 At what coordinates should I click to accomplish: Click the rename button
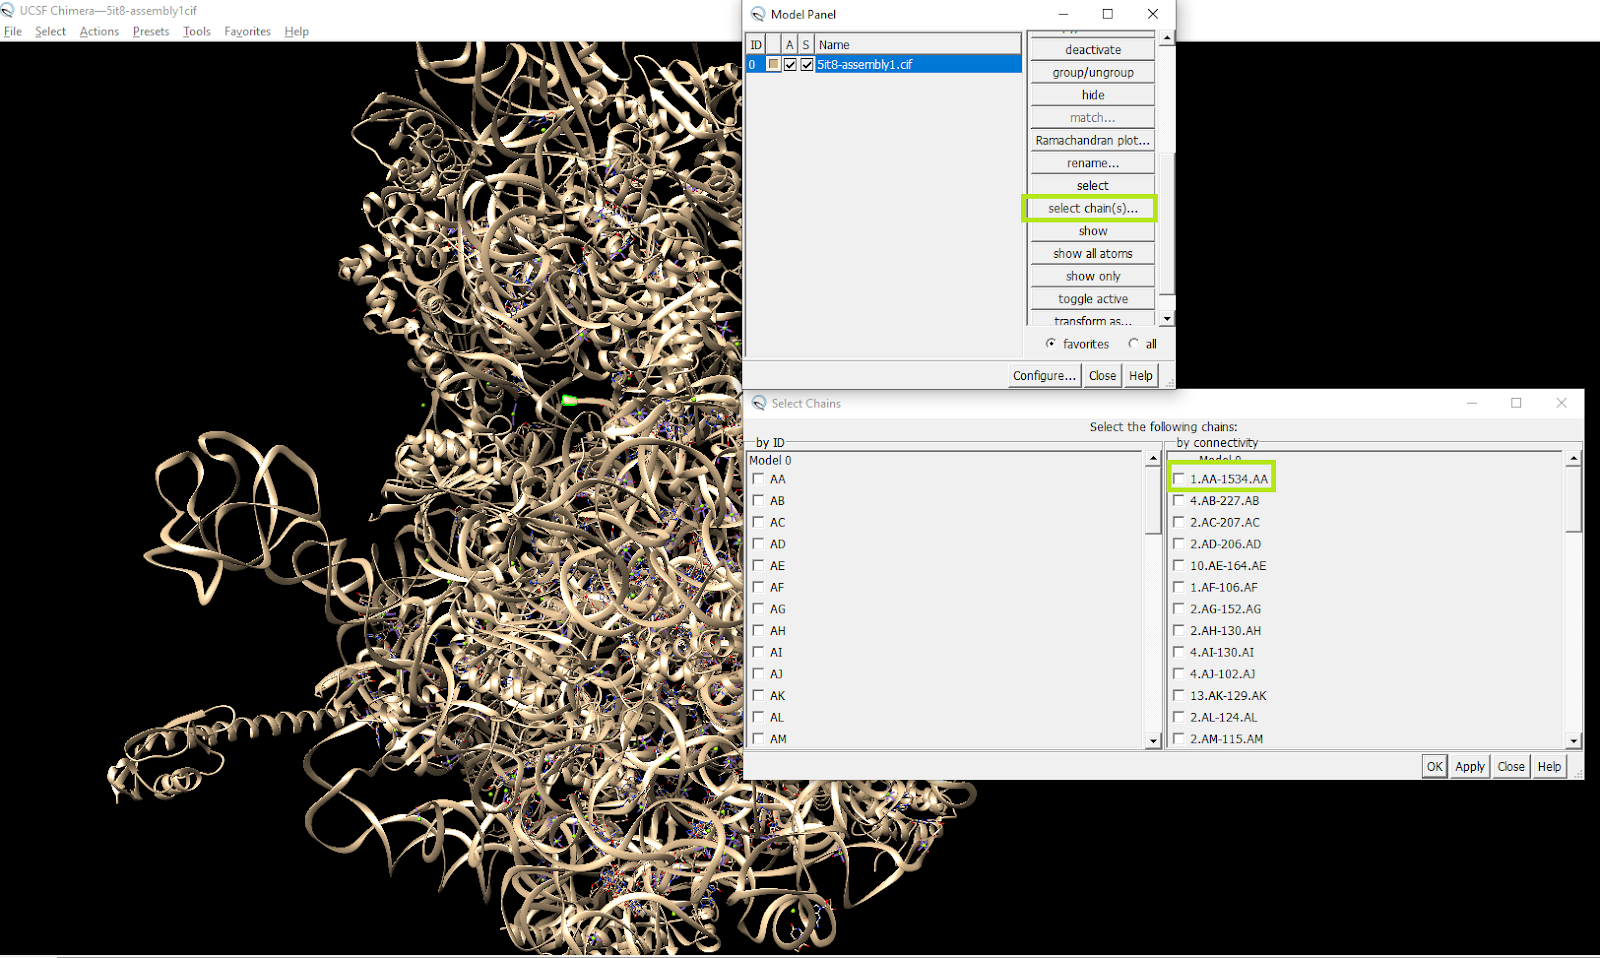pyautogui.click(x=1093, y=163)
